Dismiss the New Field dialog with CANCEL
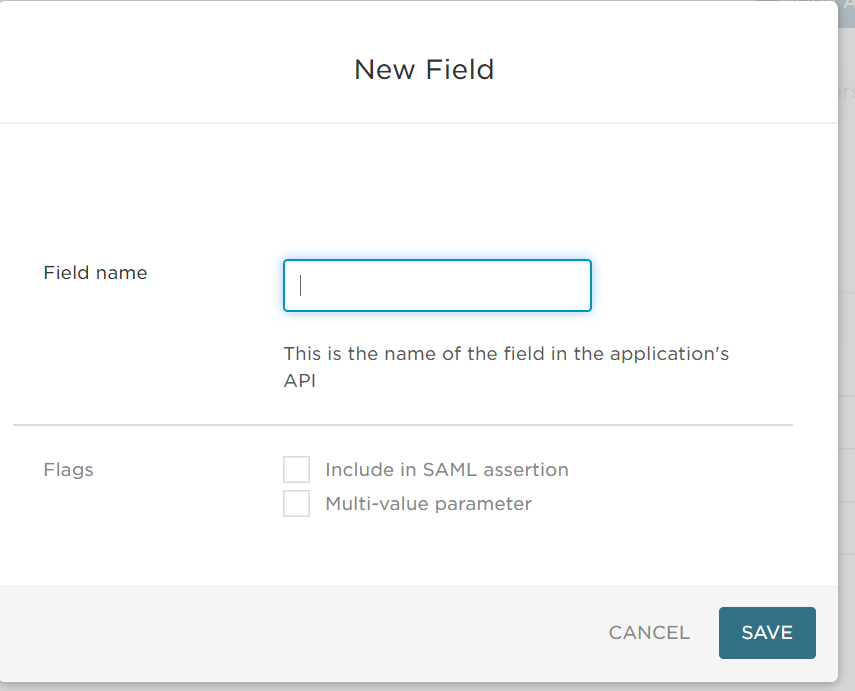The image size is (855, 691). pyautogui.click(x=649, y=633)
